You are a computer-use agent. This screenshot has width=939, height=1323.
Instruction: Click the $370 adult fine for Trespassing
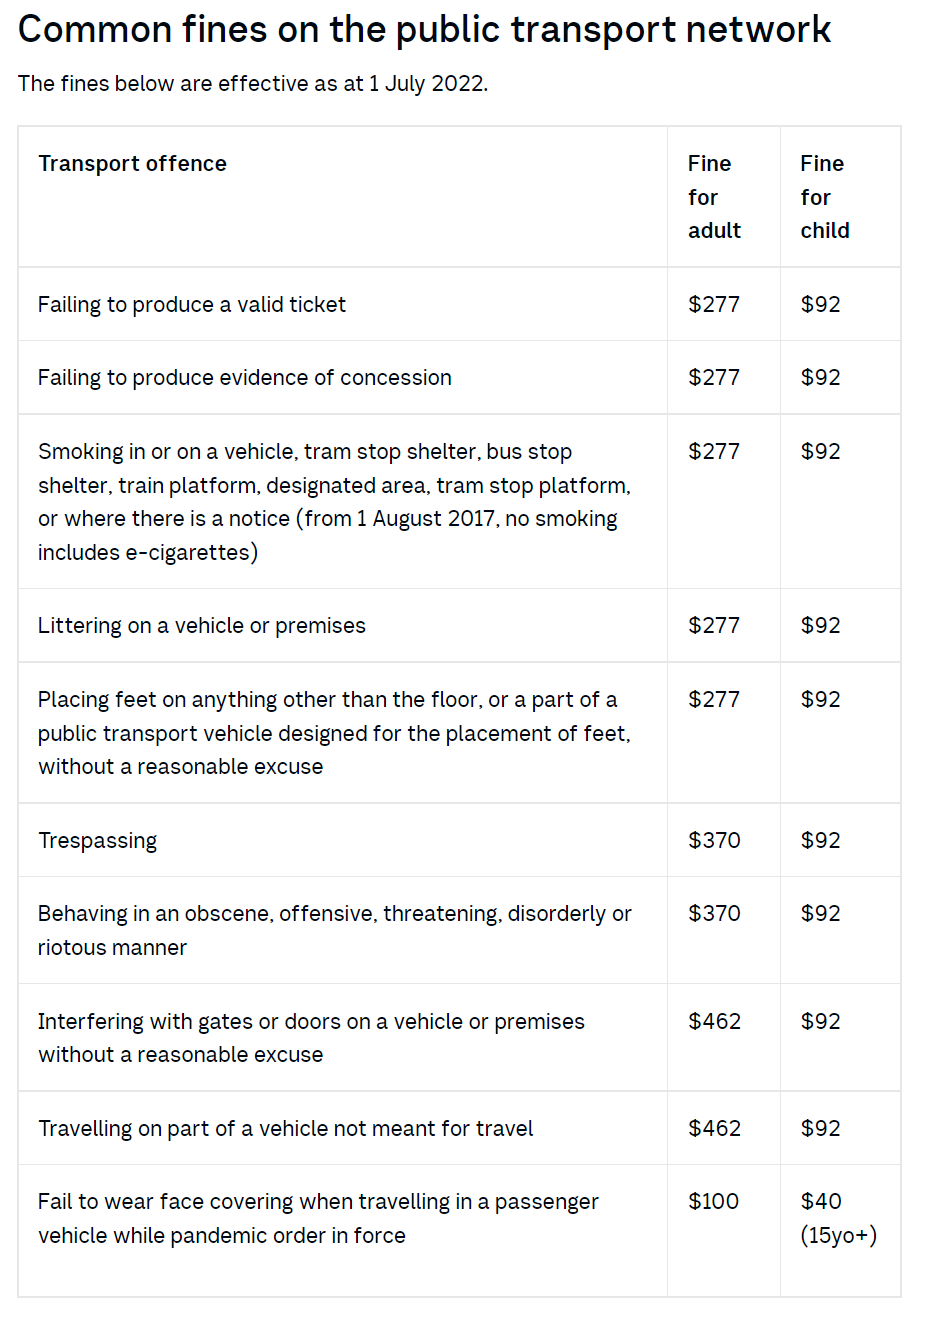coord(714,840)
